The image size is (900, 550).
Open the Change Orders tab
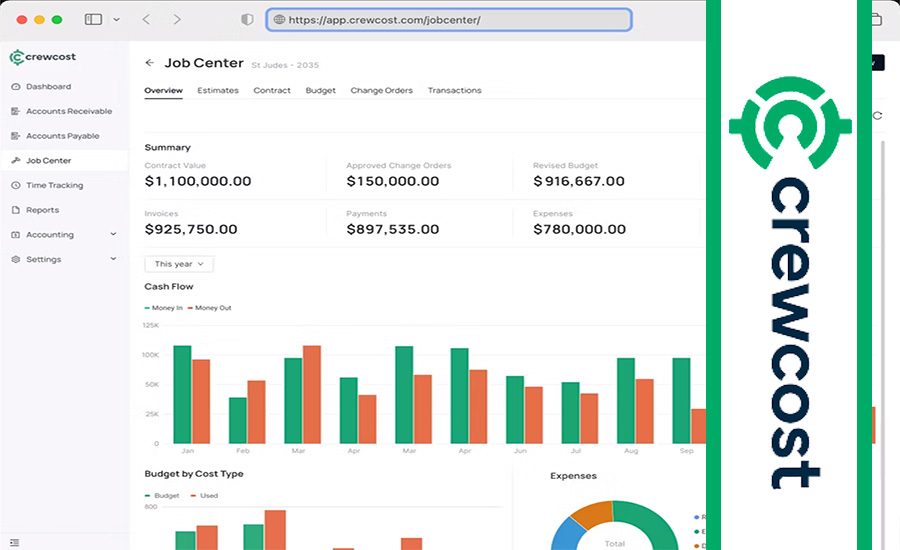click(381, 90)
